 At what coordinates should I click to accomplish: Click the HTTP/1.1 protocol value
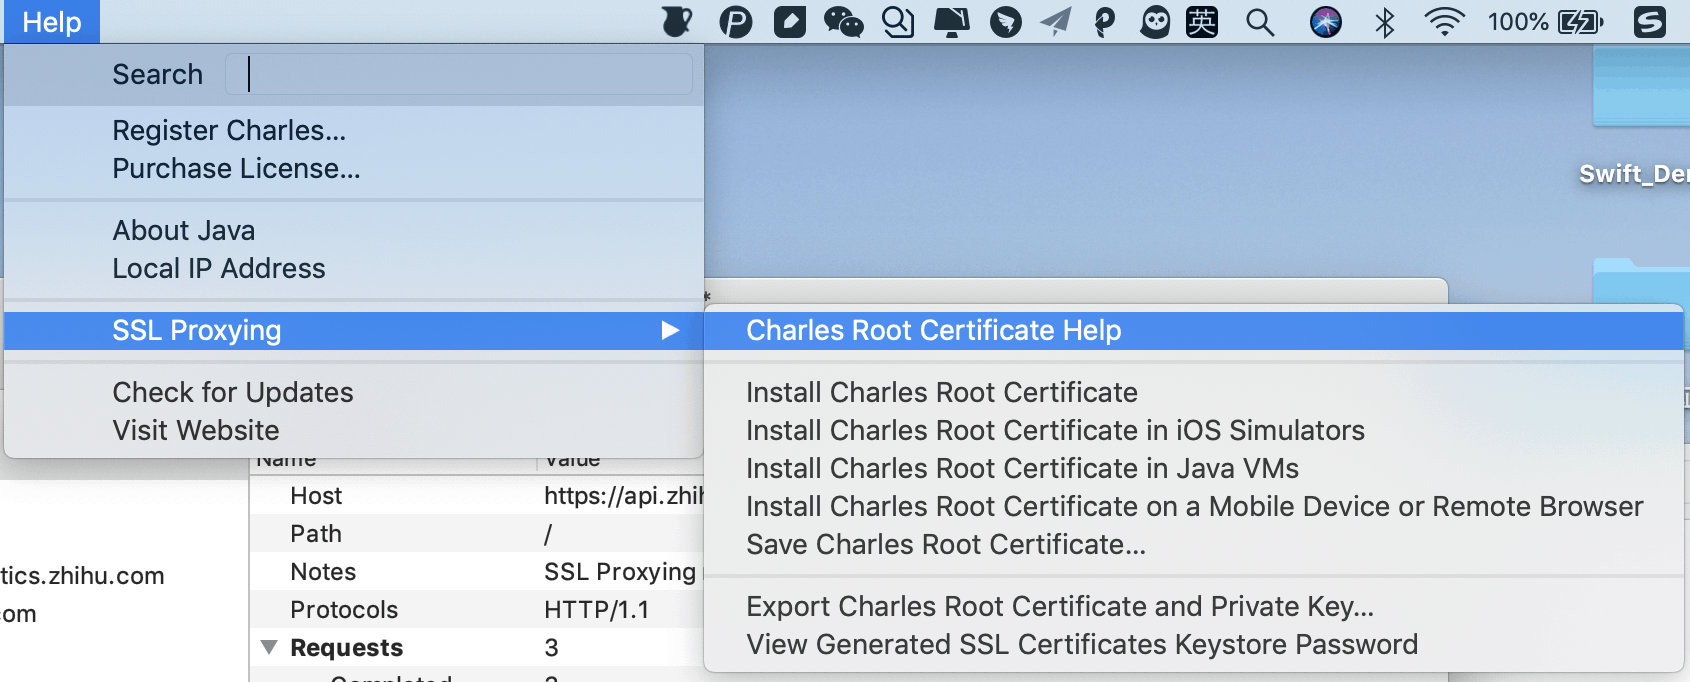(x=597, y=610)
